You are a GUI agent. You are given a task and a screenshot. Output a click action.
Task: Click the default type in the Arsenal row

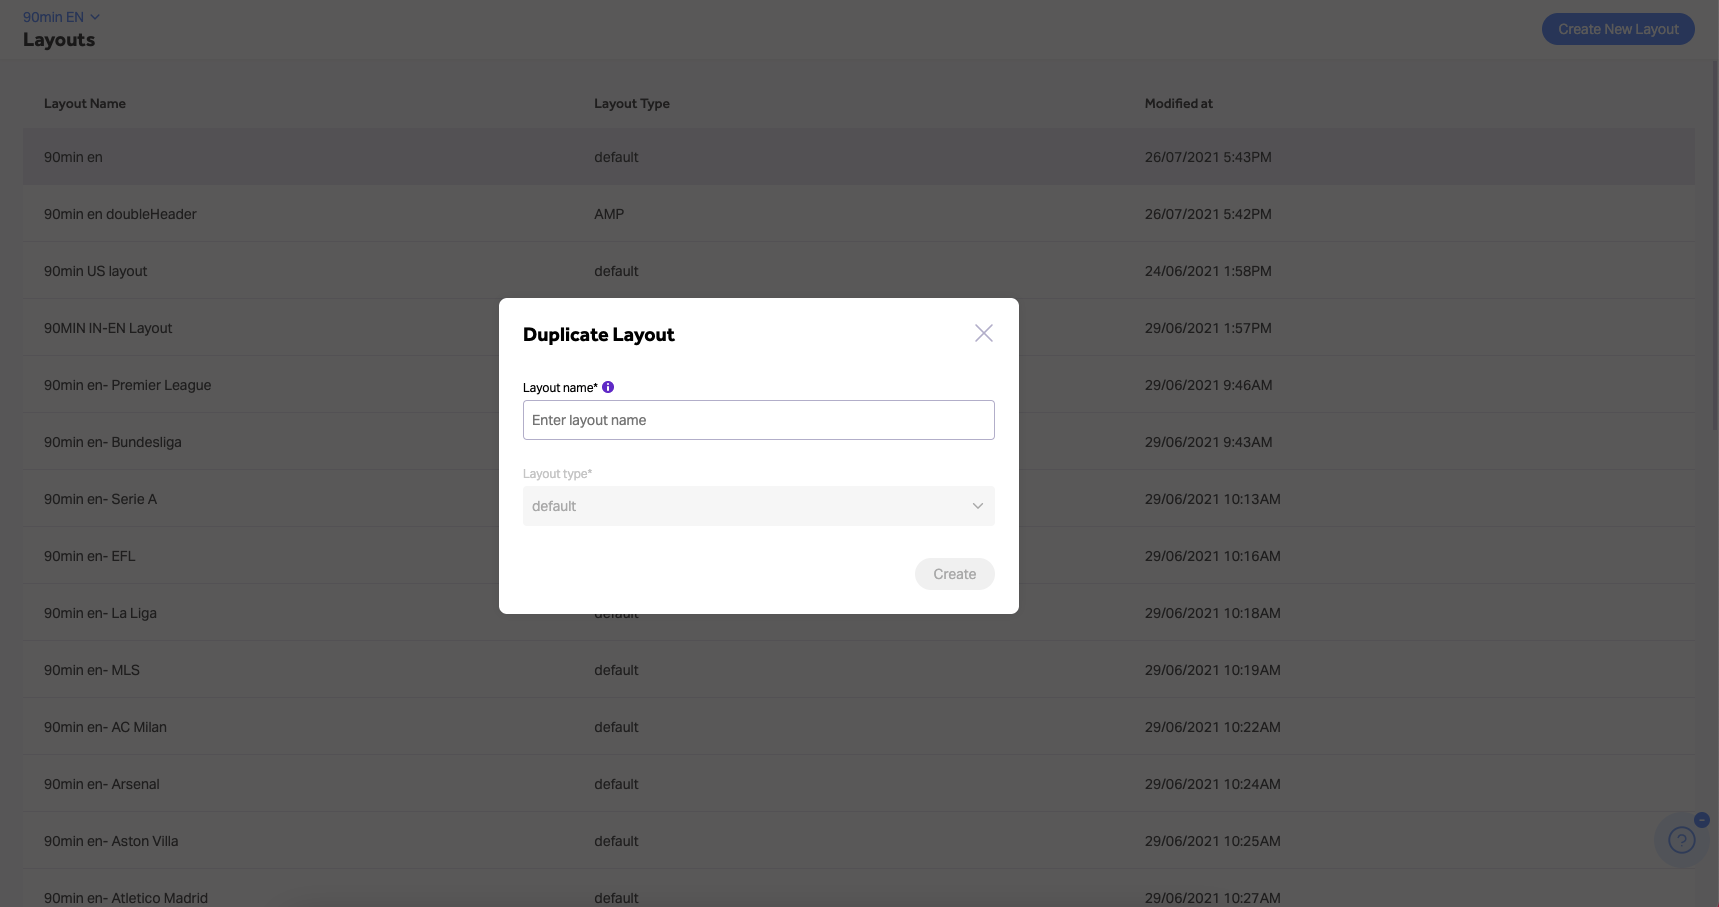tap(616, 784)
